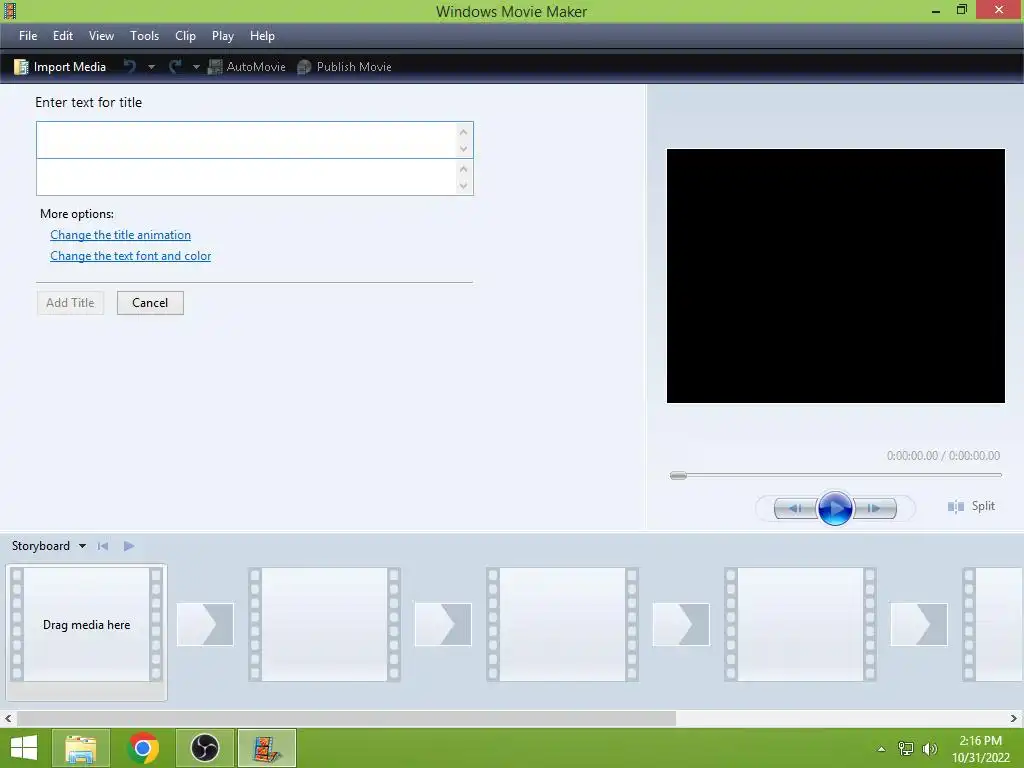Open the Play menu
1024x768 pixels.
coord(223,36)
